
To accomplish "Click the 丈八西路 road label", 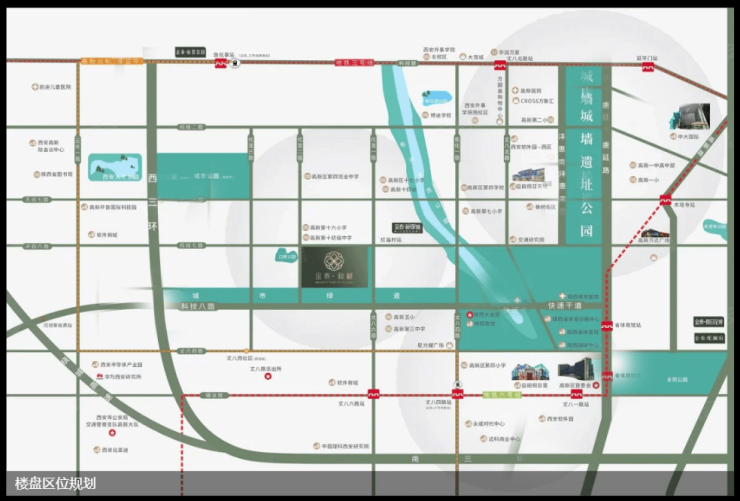I will 191,351.
